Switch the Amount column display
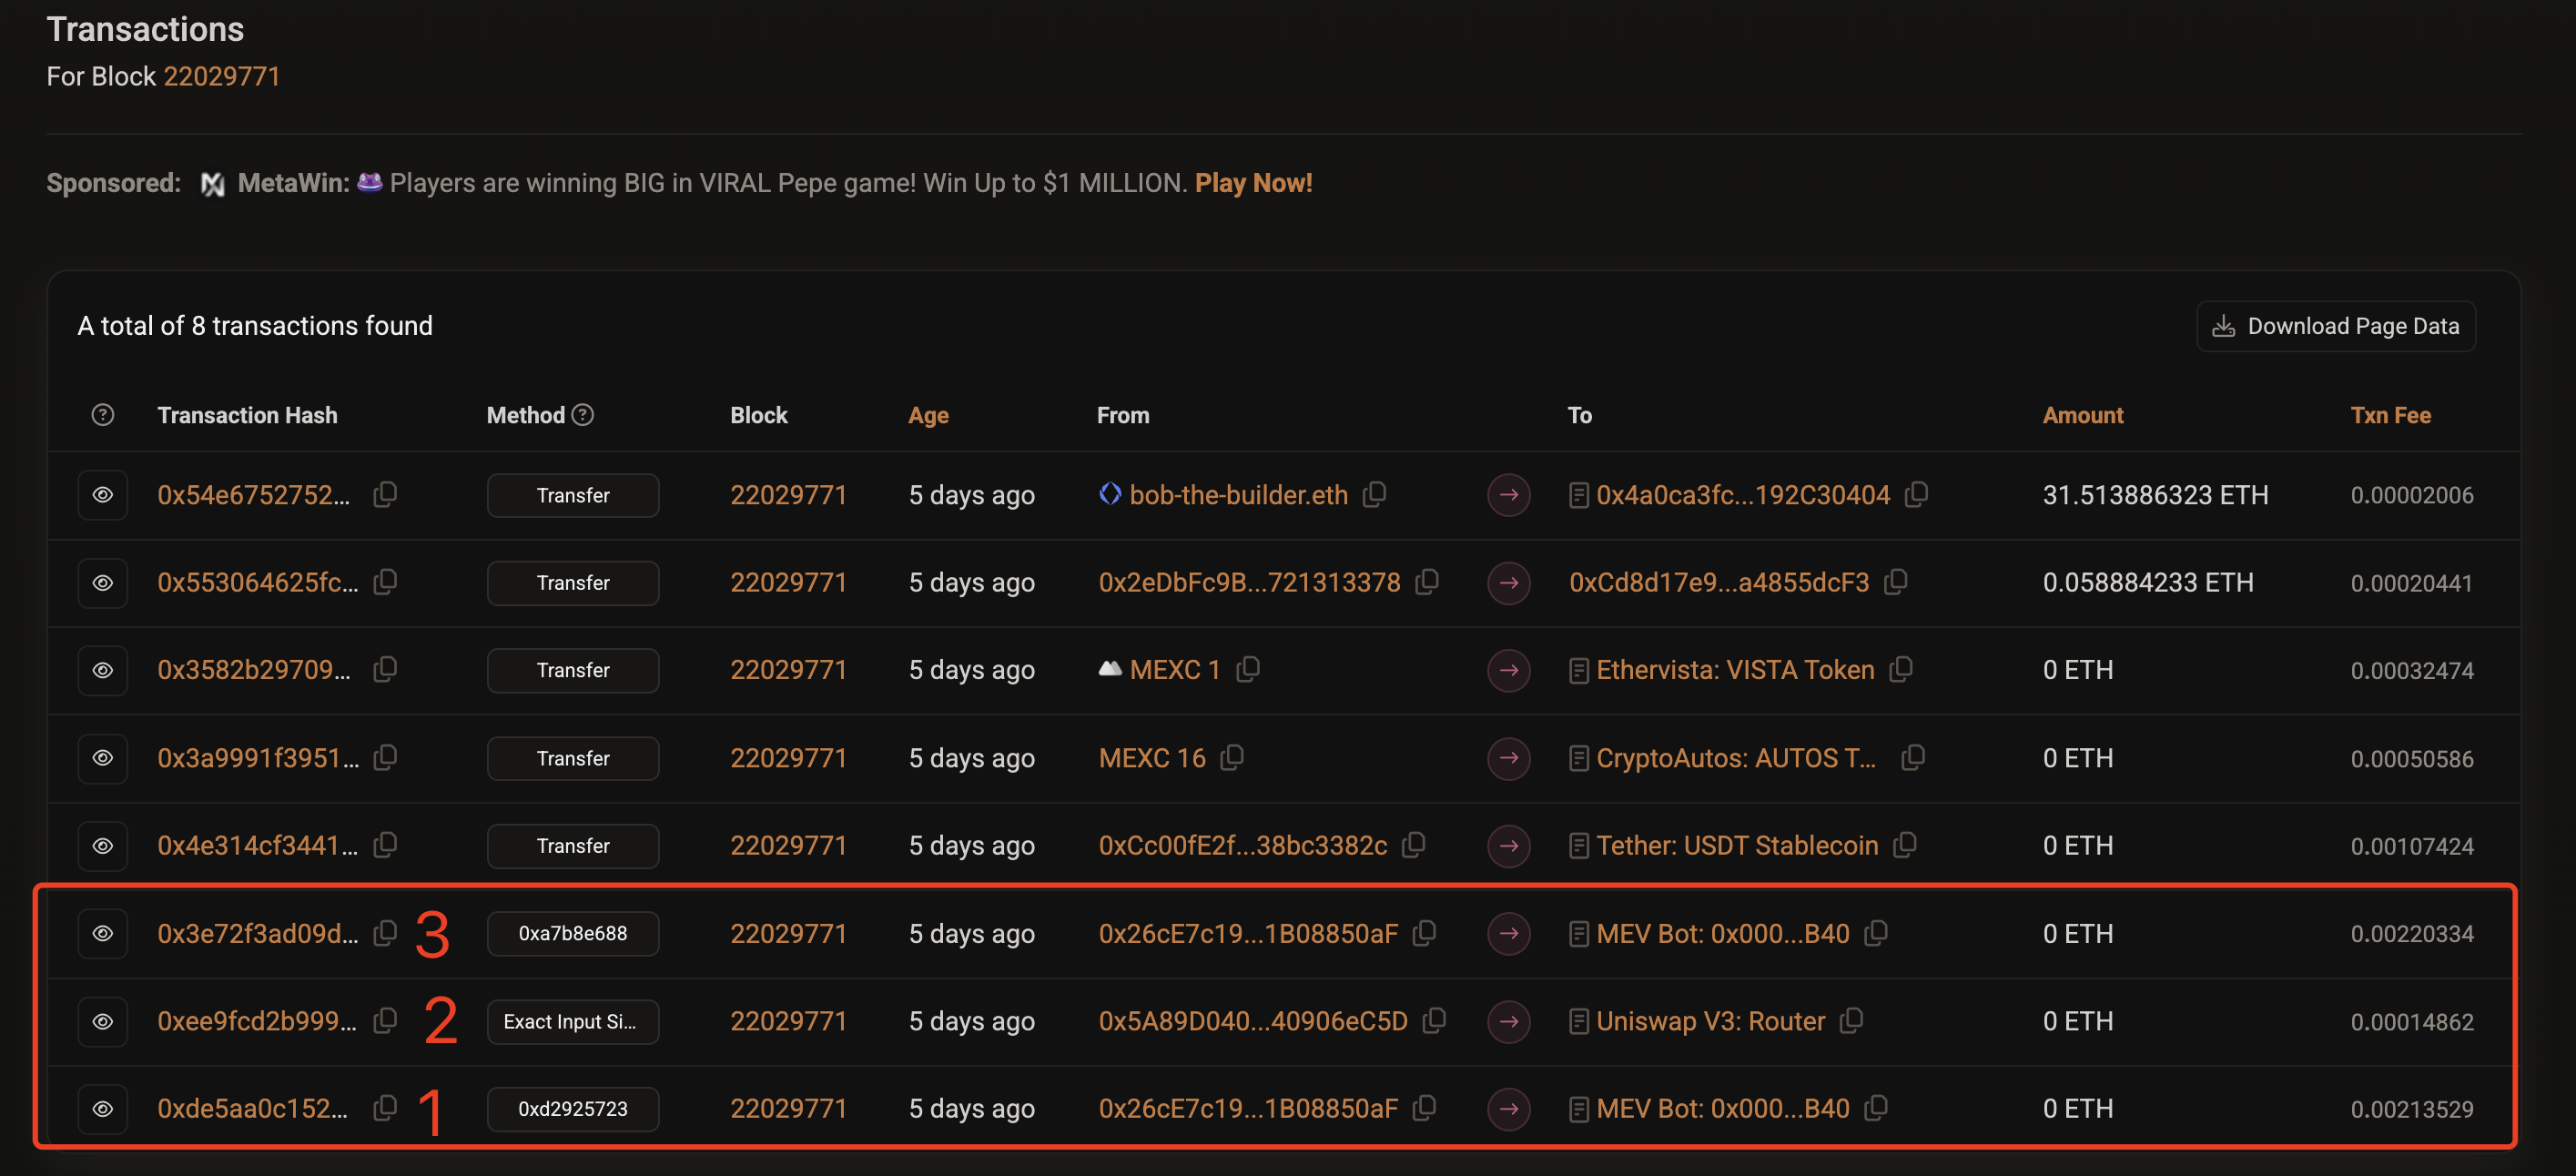 tap(2082, 415)
